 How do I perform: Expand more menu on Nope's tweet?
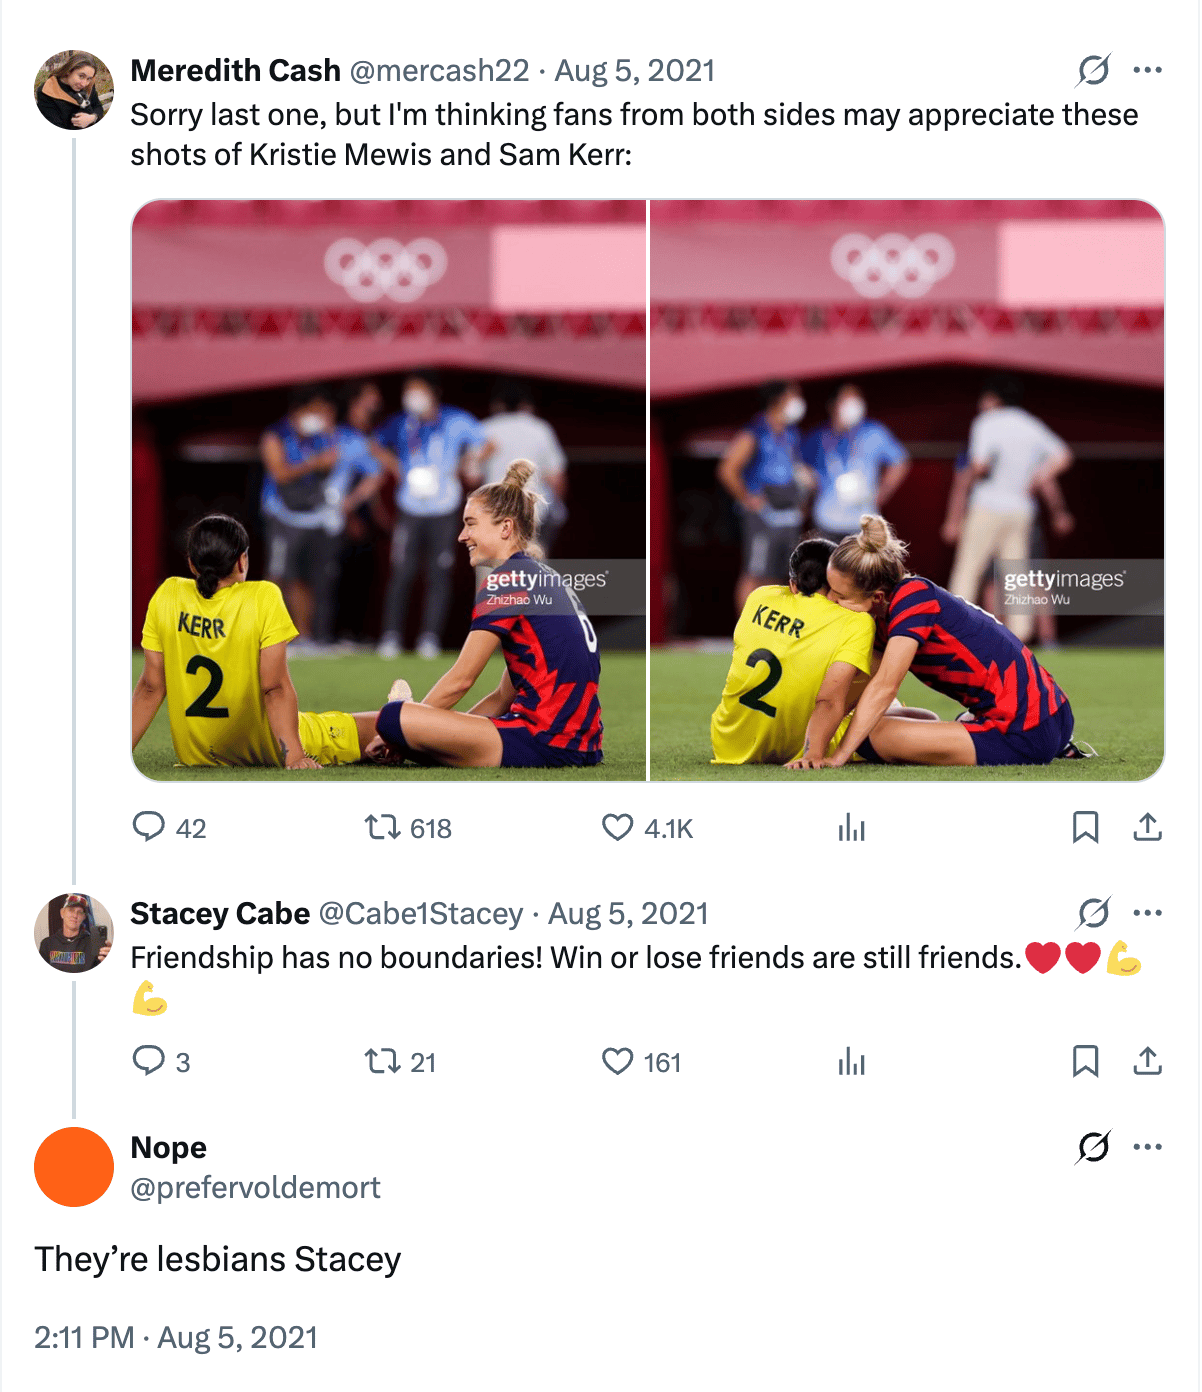(x=1147, y=1147)
